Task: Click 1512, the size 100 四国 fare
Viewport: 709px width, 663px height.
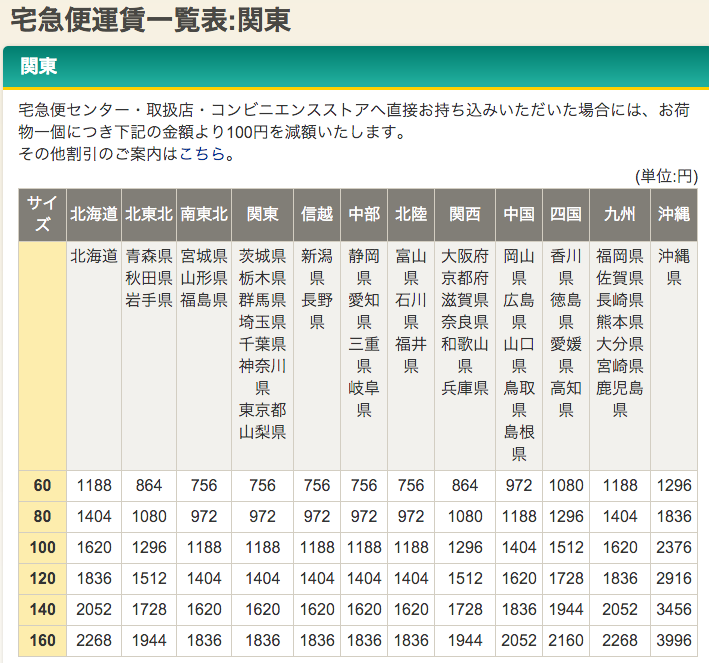Action: (x=566, y=548)
